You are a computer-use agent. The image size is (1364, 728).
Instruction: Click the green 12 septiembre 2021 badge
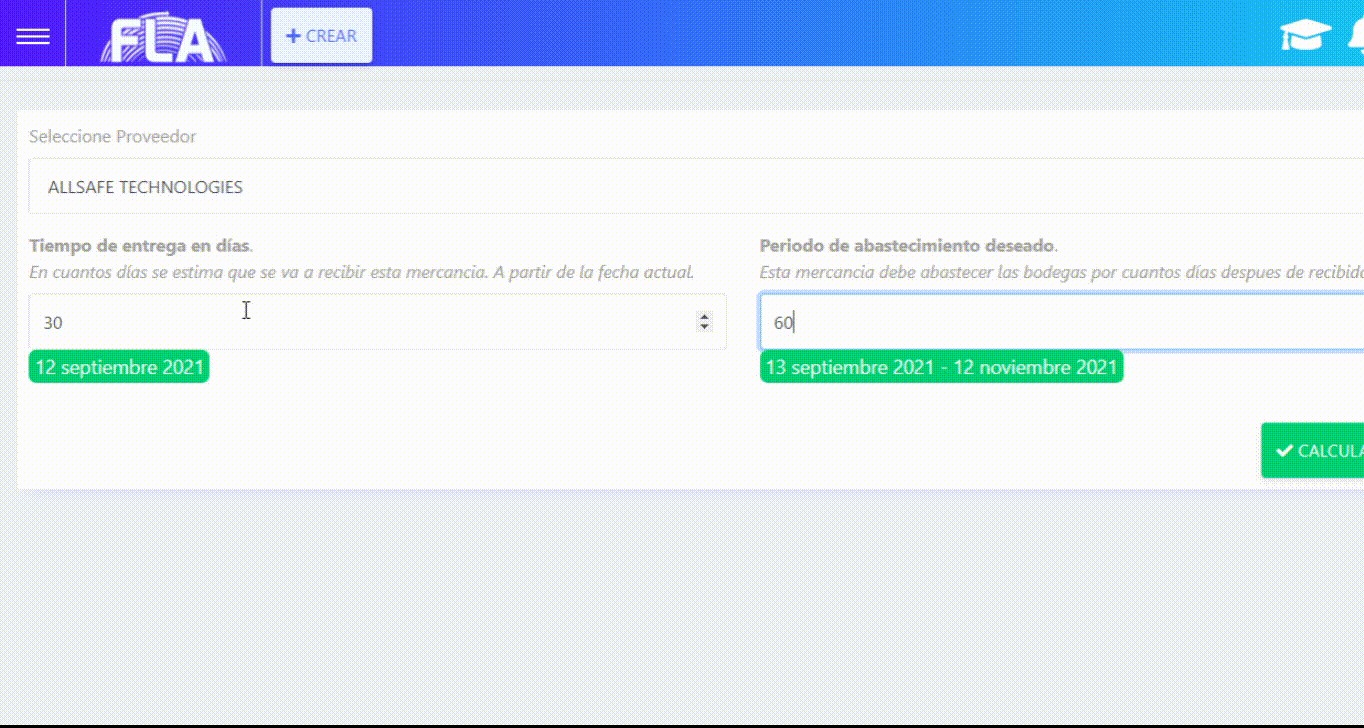119,367
